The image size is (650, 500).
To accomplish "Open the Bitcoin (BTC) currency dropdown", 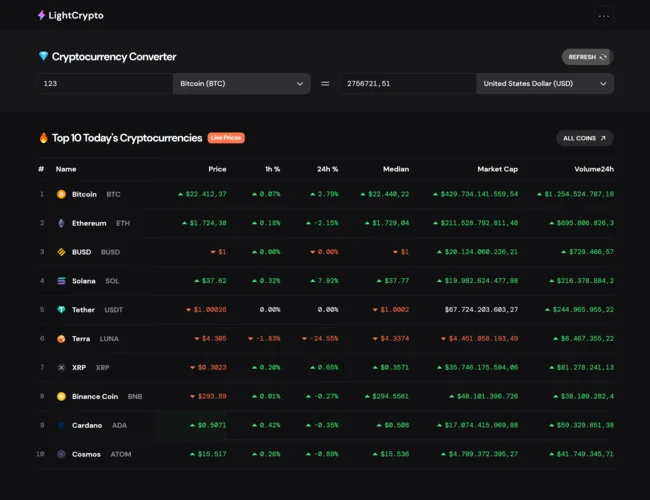I will pyautogui.click(x=242, y=84).
